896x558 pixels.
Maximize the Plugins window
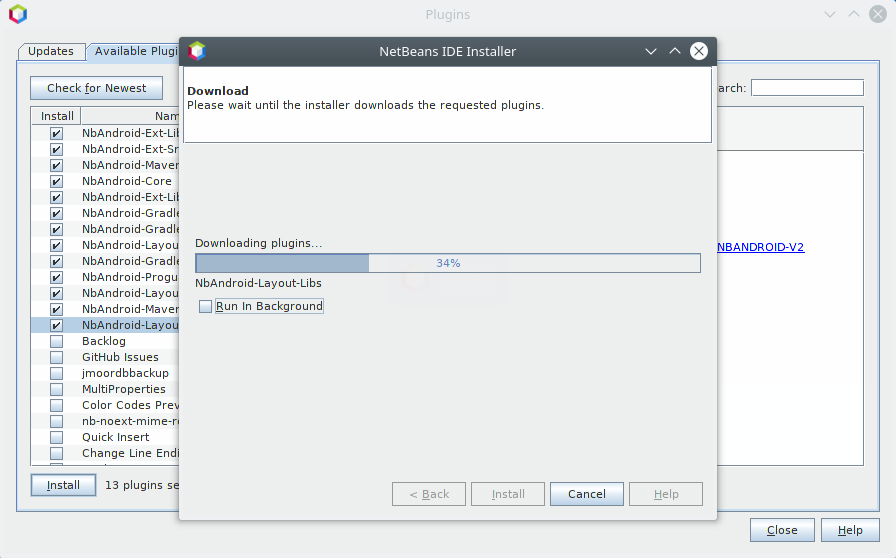pos(854,14)
